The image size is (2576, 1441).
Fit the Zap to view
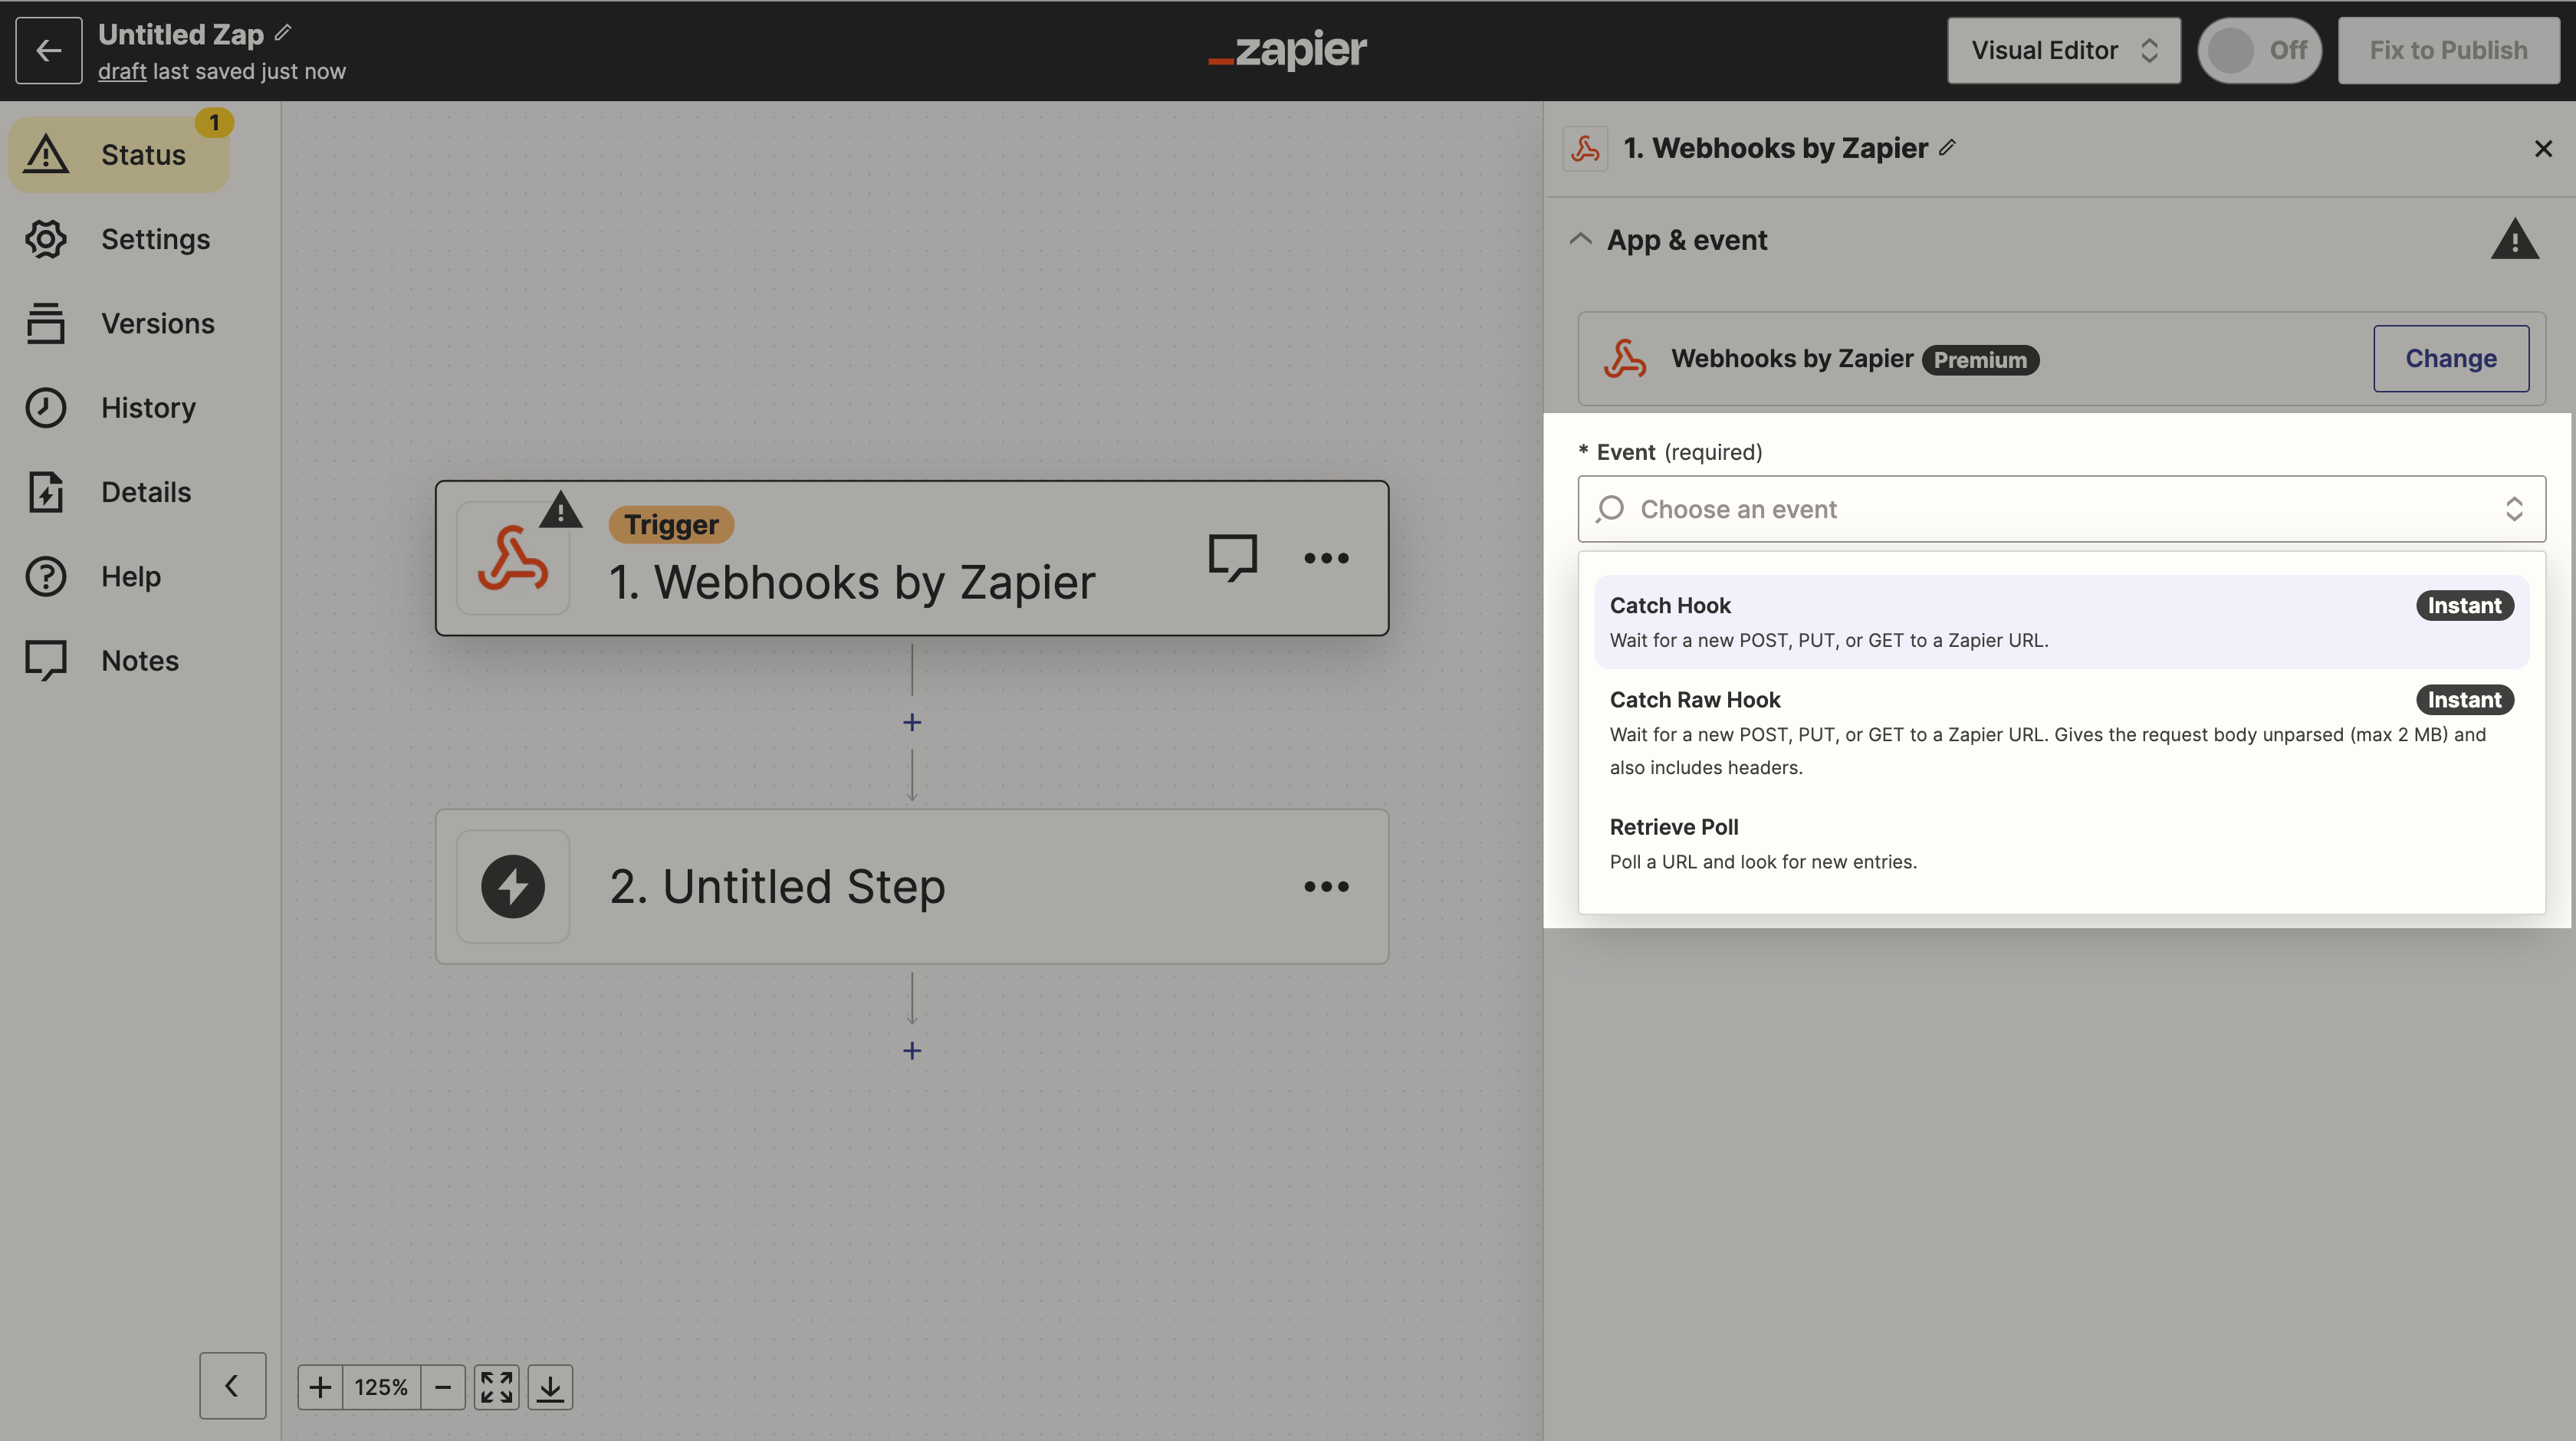coord(496,1387)
